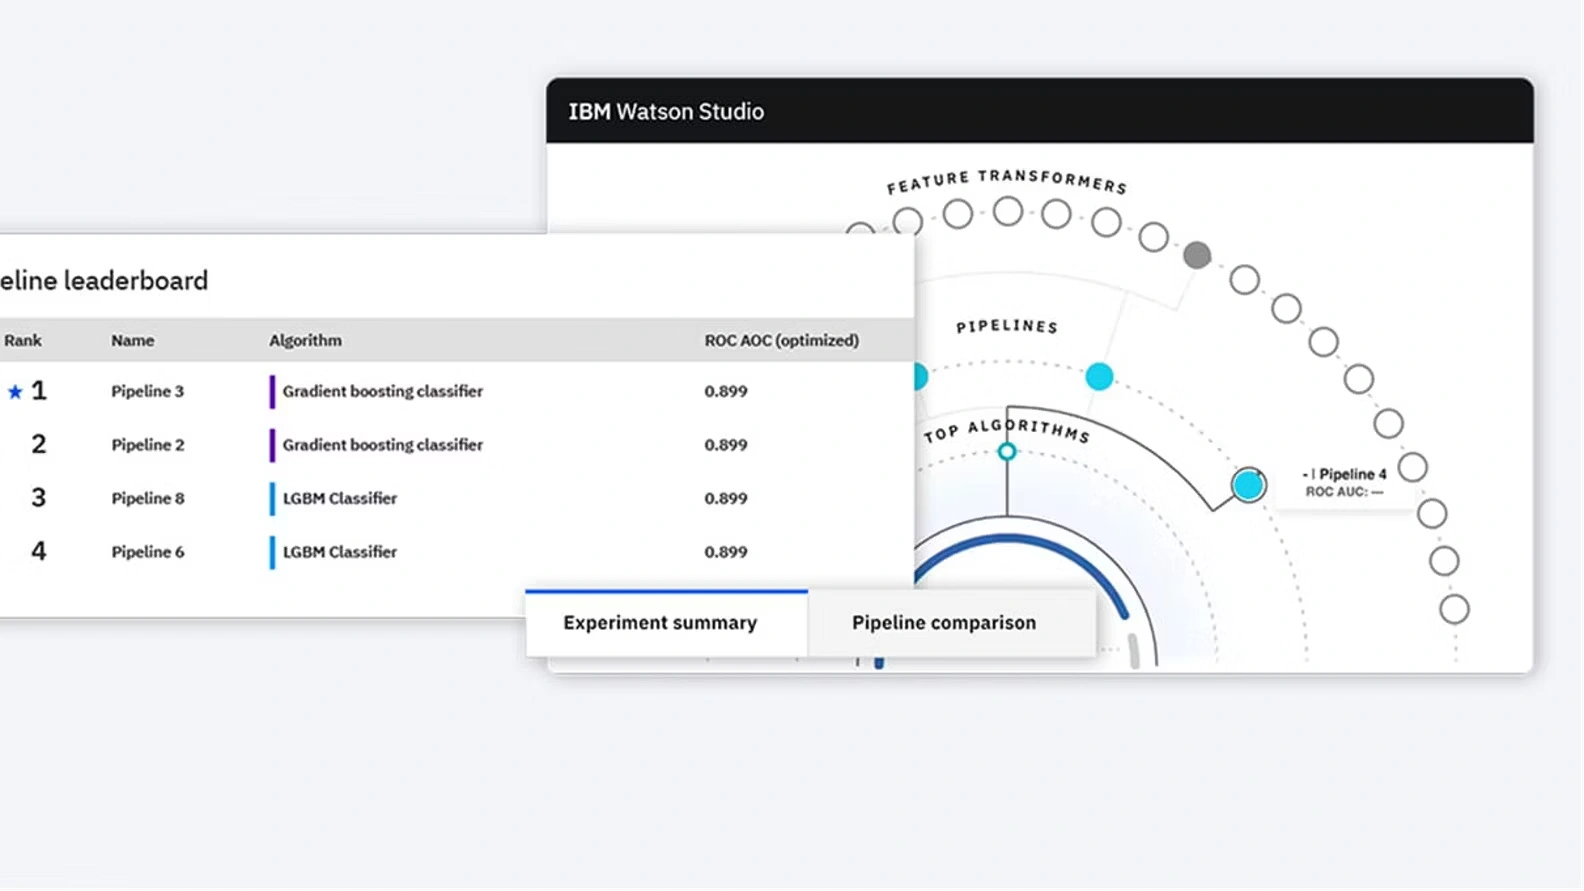Sort by the Name column header
The height and width of the screenshot is (891, 1584).
pyautogui.click(x=132, y=341)
